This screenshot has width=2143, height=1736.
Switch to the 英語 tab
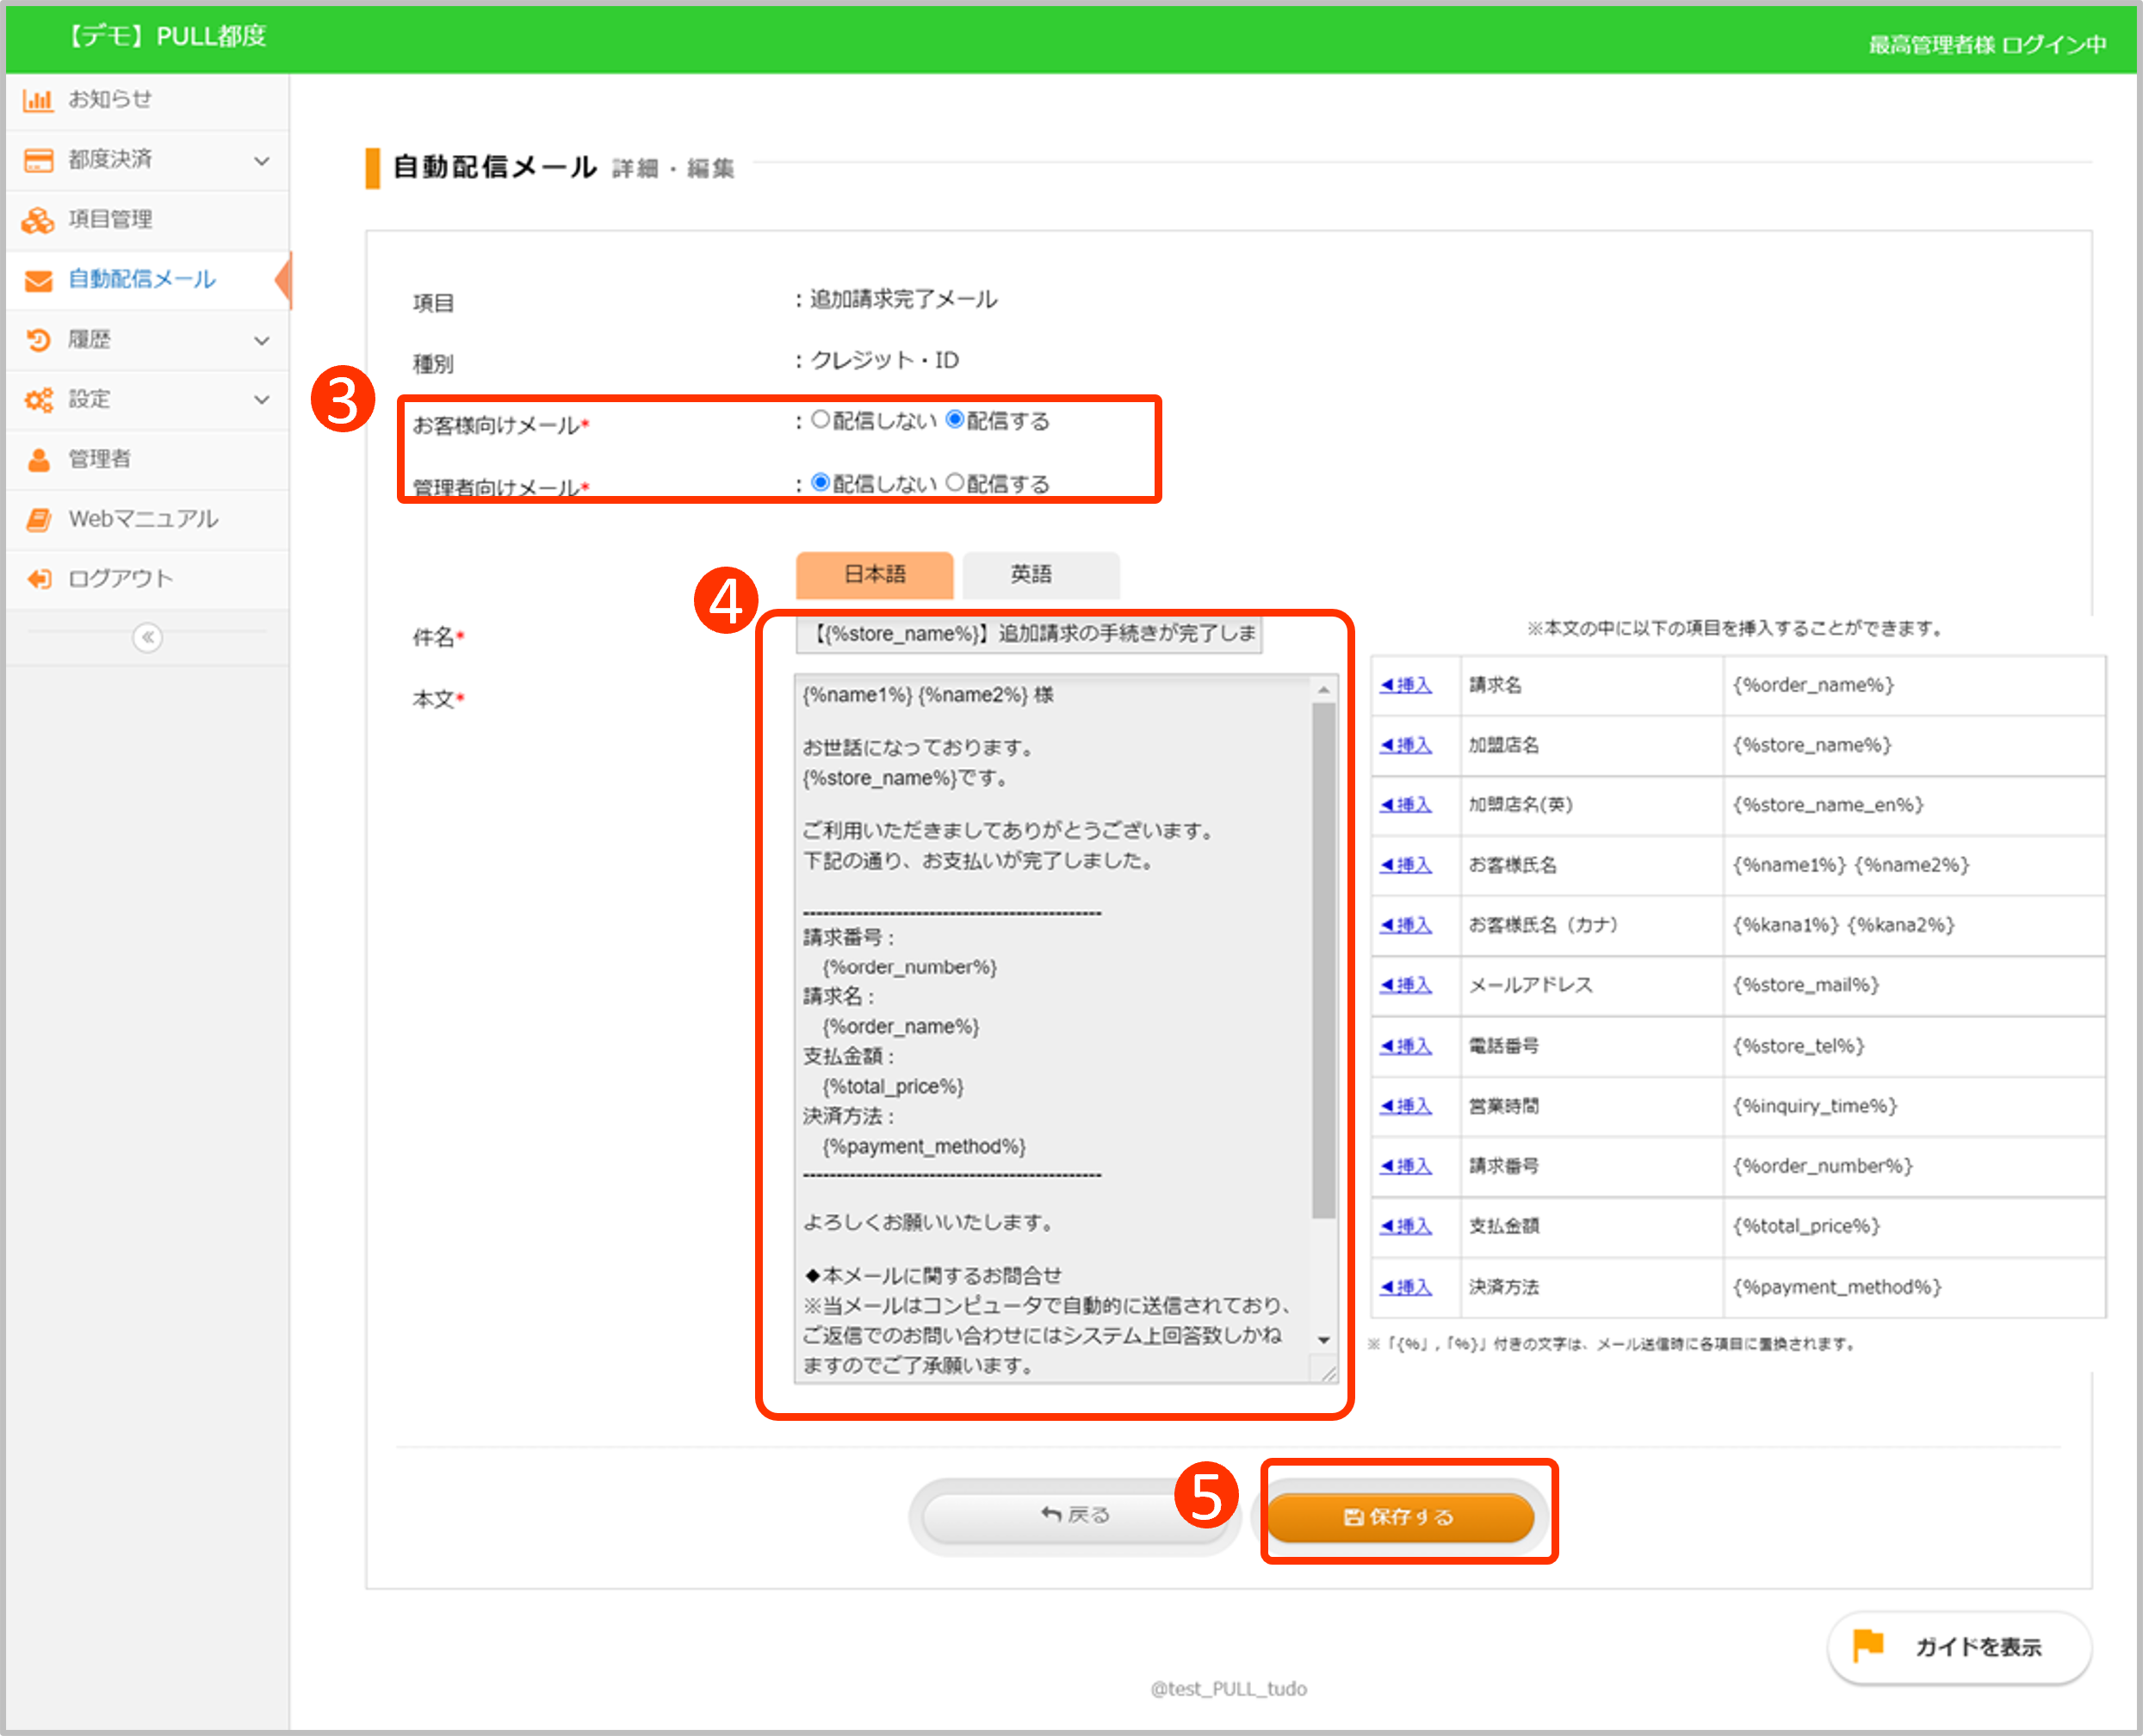pos(1040,574)
